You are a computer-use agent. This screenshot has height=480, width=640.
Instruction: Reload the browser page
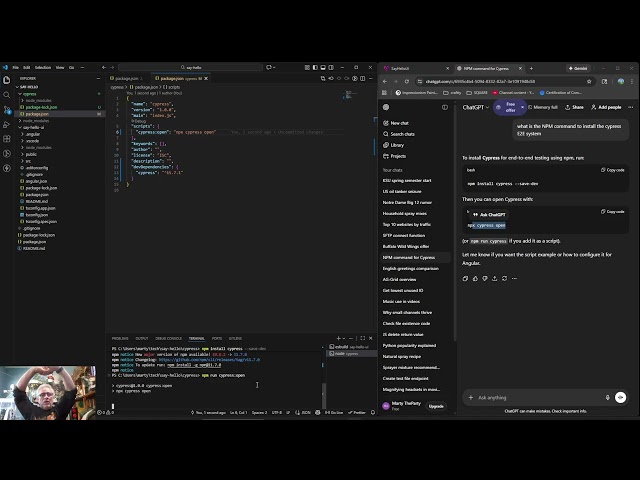coord(407,82)
